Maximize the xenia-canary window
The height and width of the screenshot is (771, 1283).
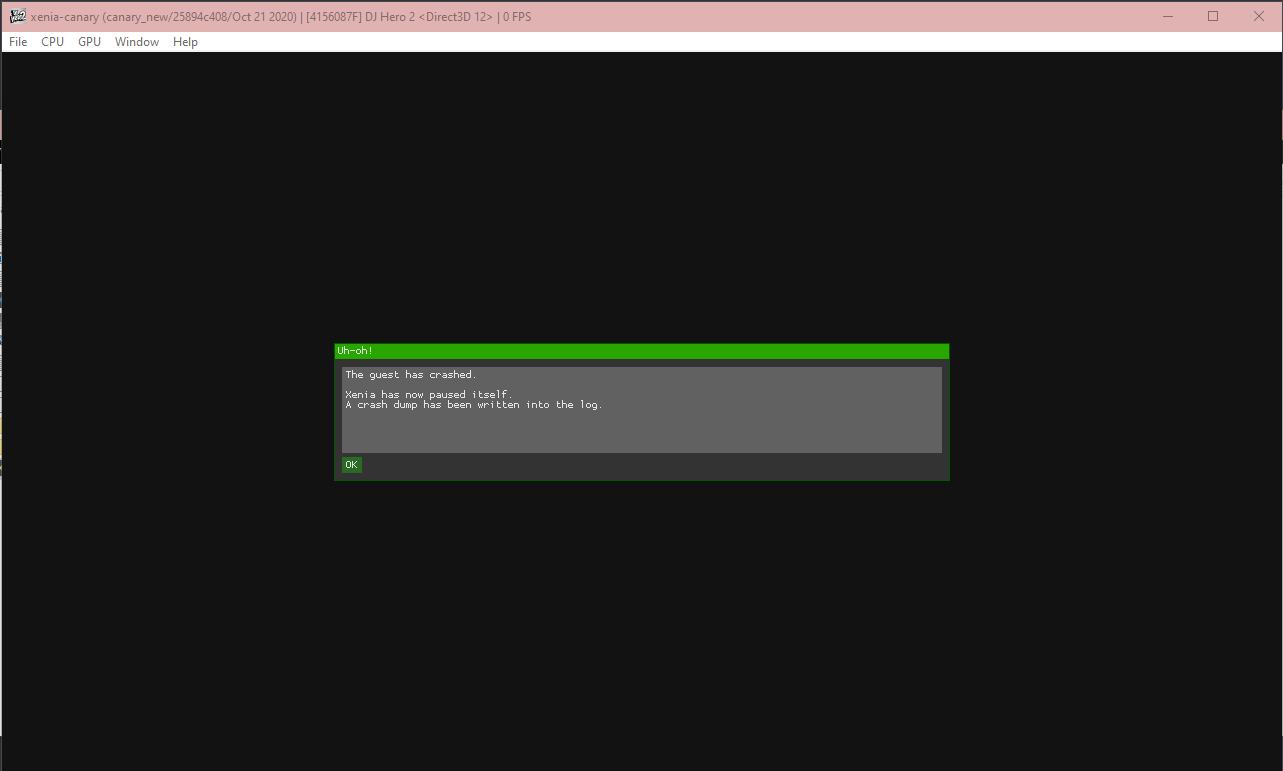tap(1213, 16)
